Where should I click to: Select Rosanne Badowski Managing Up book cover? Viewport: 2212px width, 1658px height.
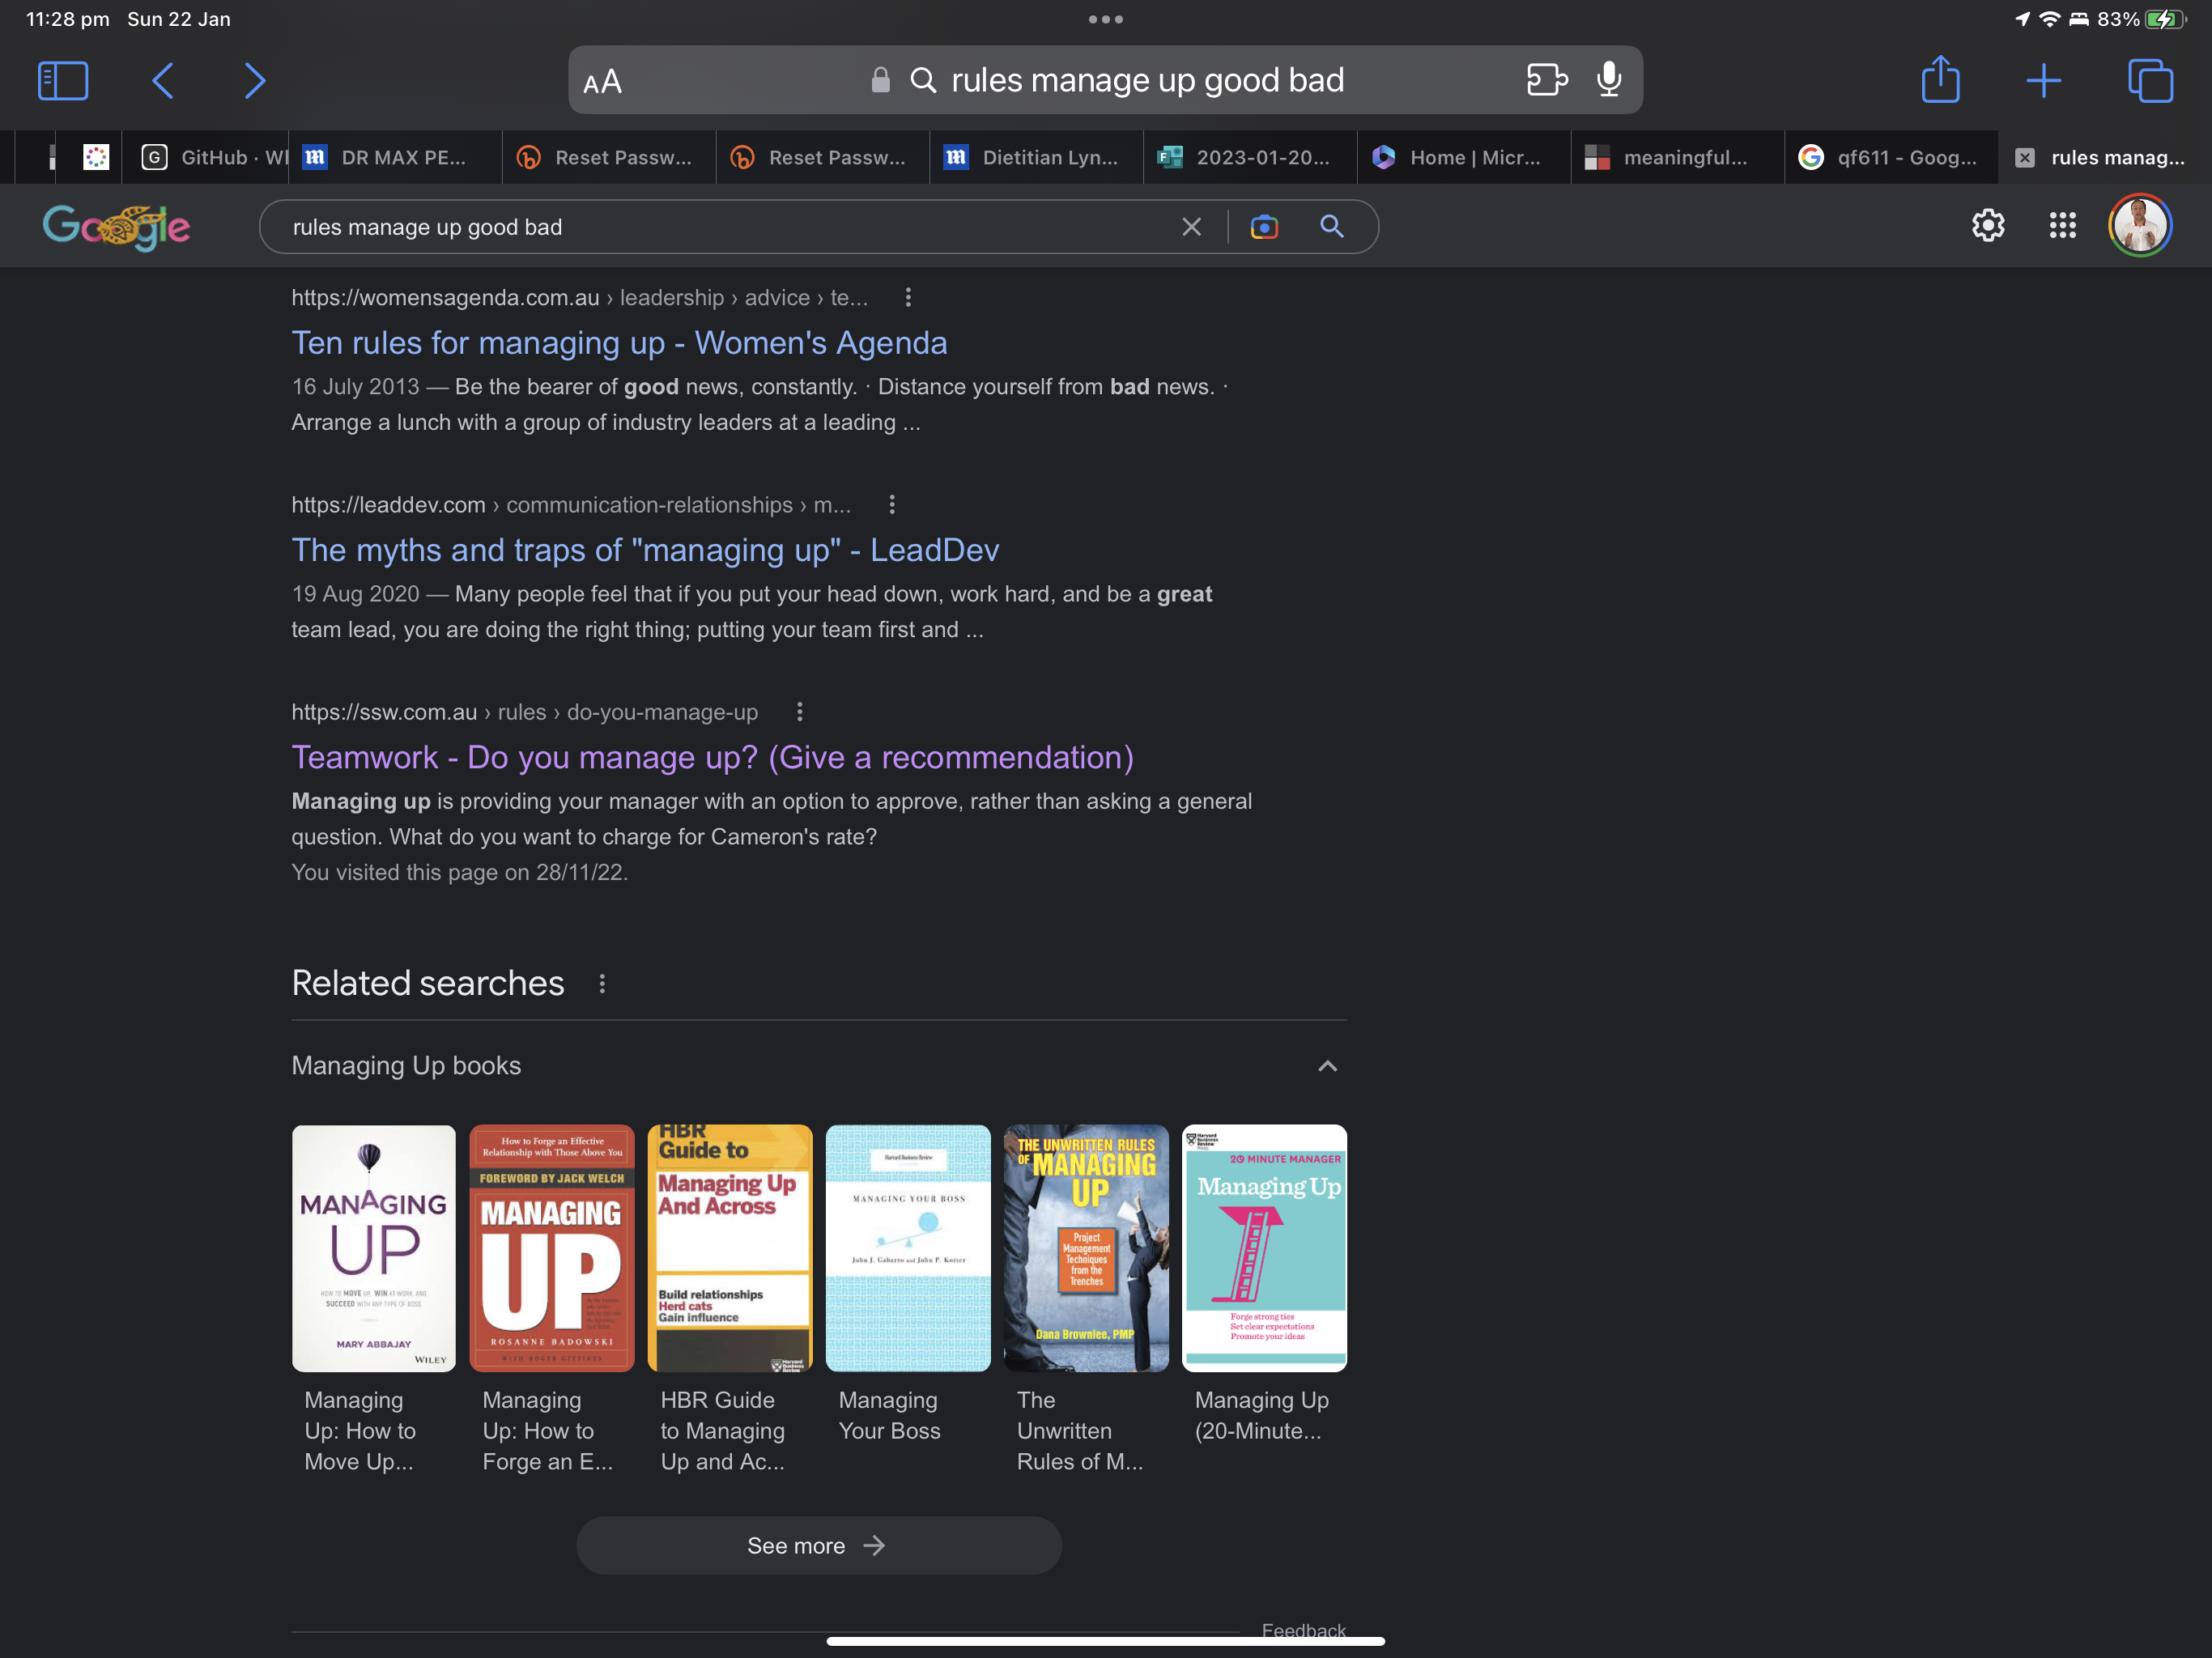click(x=552, y=1248)
